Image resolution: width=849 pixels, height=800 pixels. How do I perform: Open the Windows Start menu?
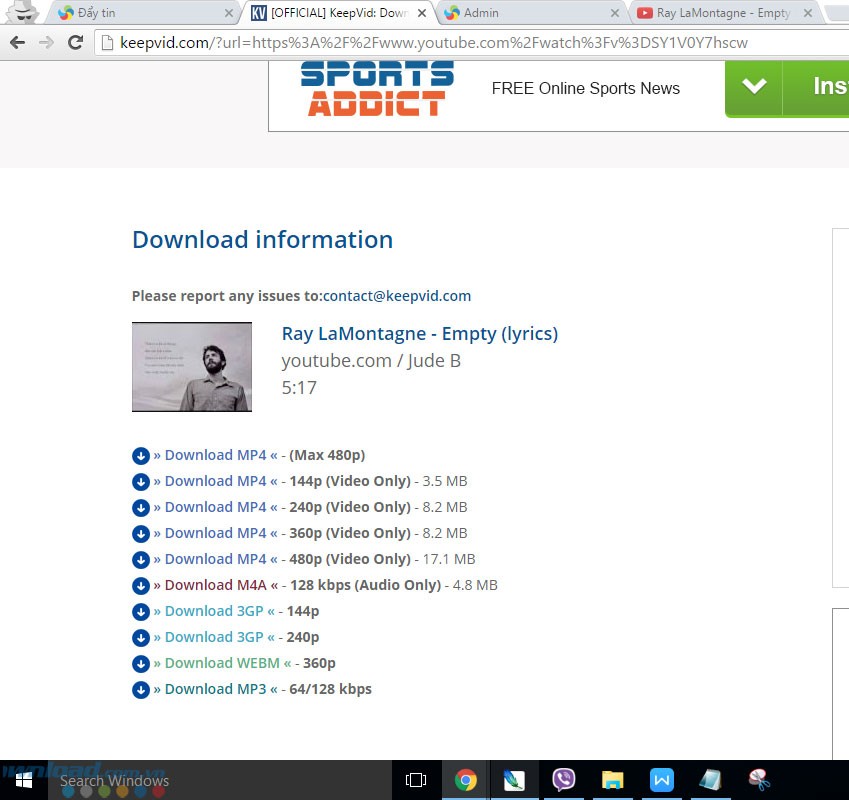[23, 780]
